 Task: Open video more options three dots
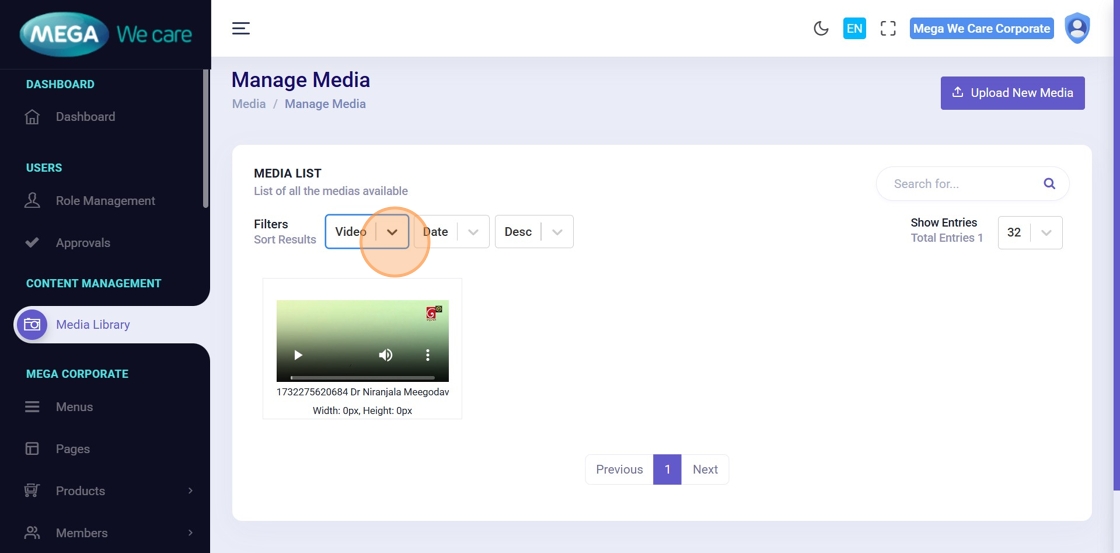(428, 355)
